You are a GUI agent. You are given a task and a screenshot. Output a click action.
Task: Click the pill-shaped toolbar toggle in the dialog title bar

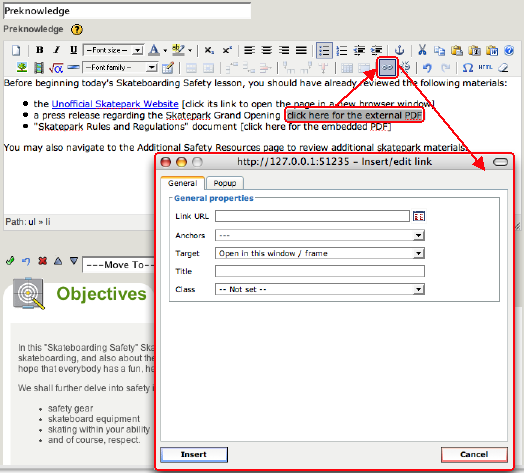[x=500, y=162]
